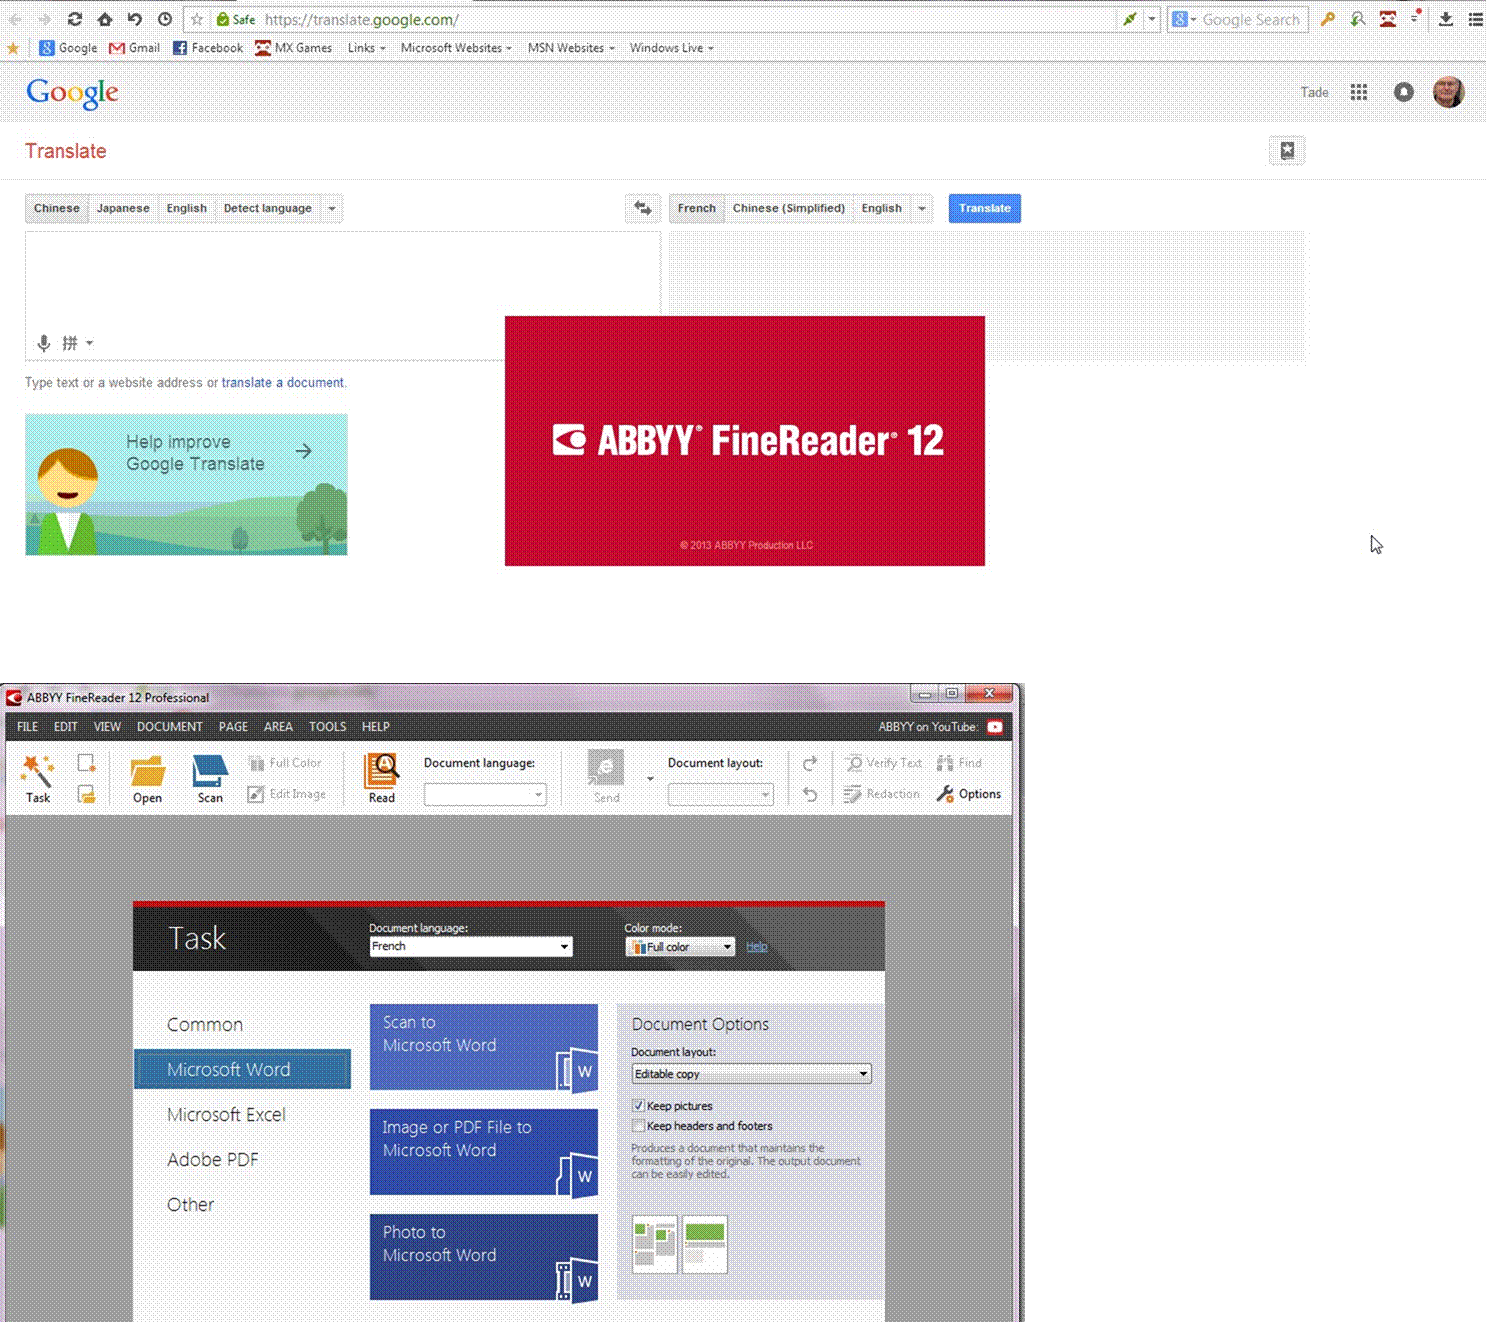Expand the Windows Live bookmarks folder
Image resolution: width=1486 pixels, height=1322 pixels.
click(x=671, y=48)
